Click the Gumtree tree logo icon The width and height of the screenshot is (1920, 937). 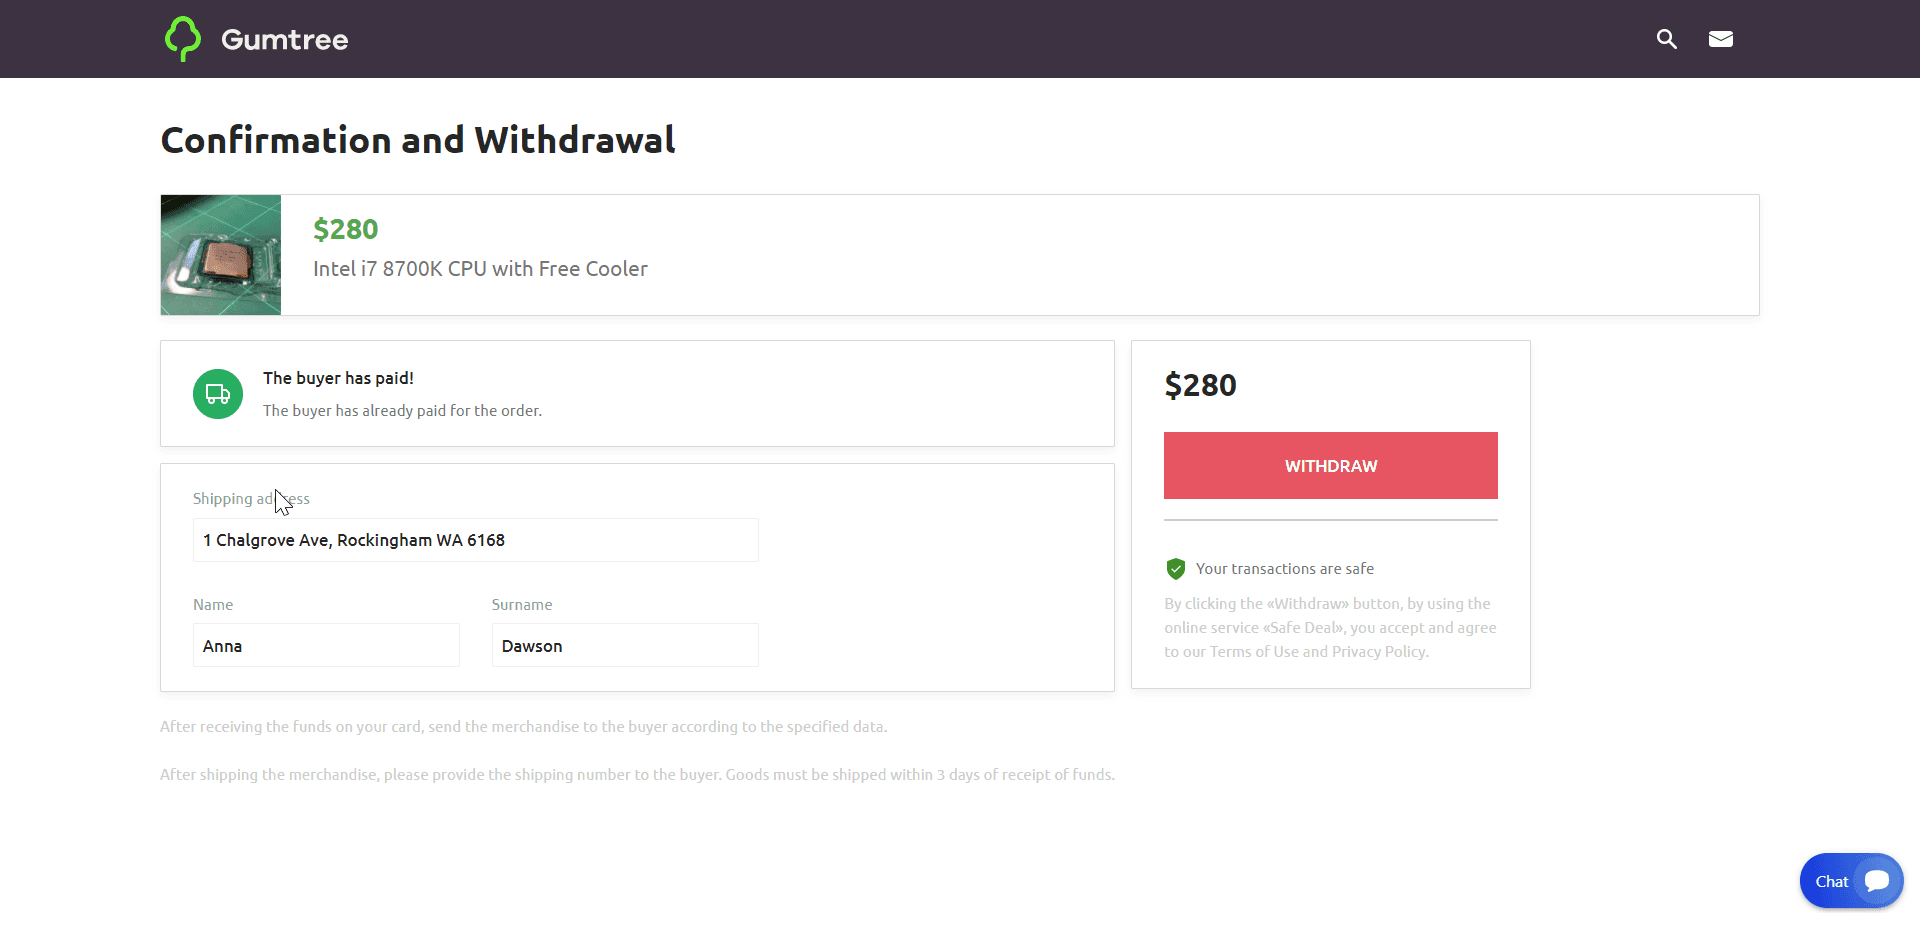click(183, 39)
